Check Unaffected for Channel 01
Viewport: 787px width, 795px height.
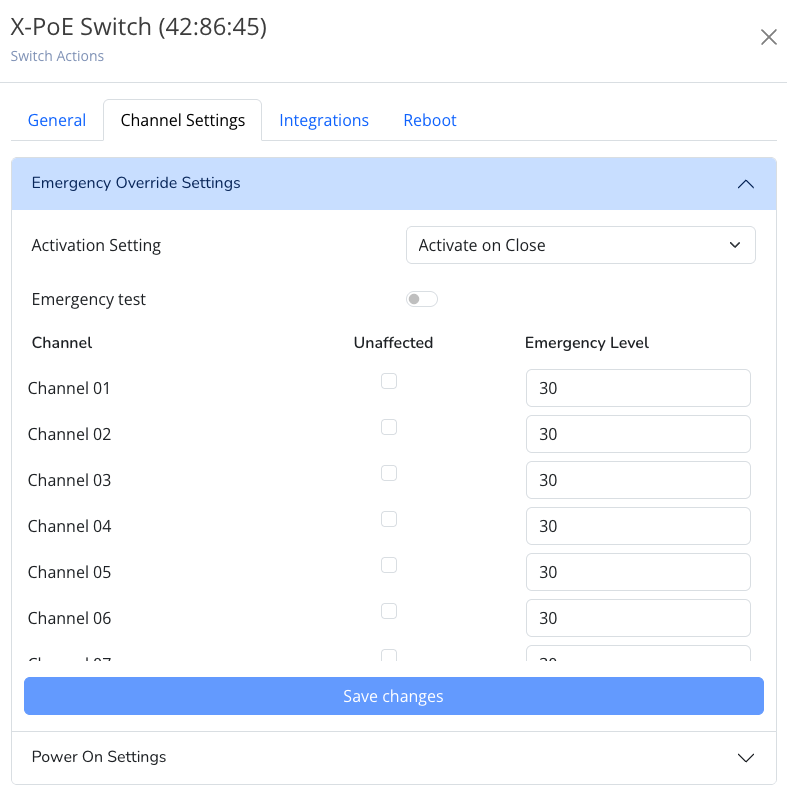coord(389,381)
